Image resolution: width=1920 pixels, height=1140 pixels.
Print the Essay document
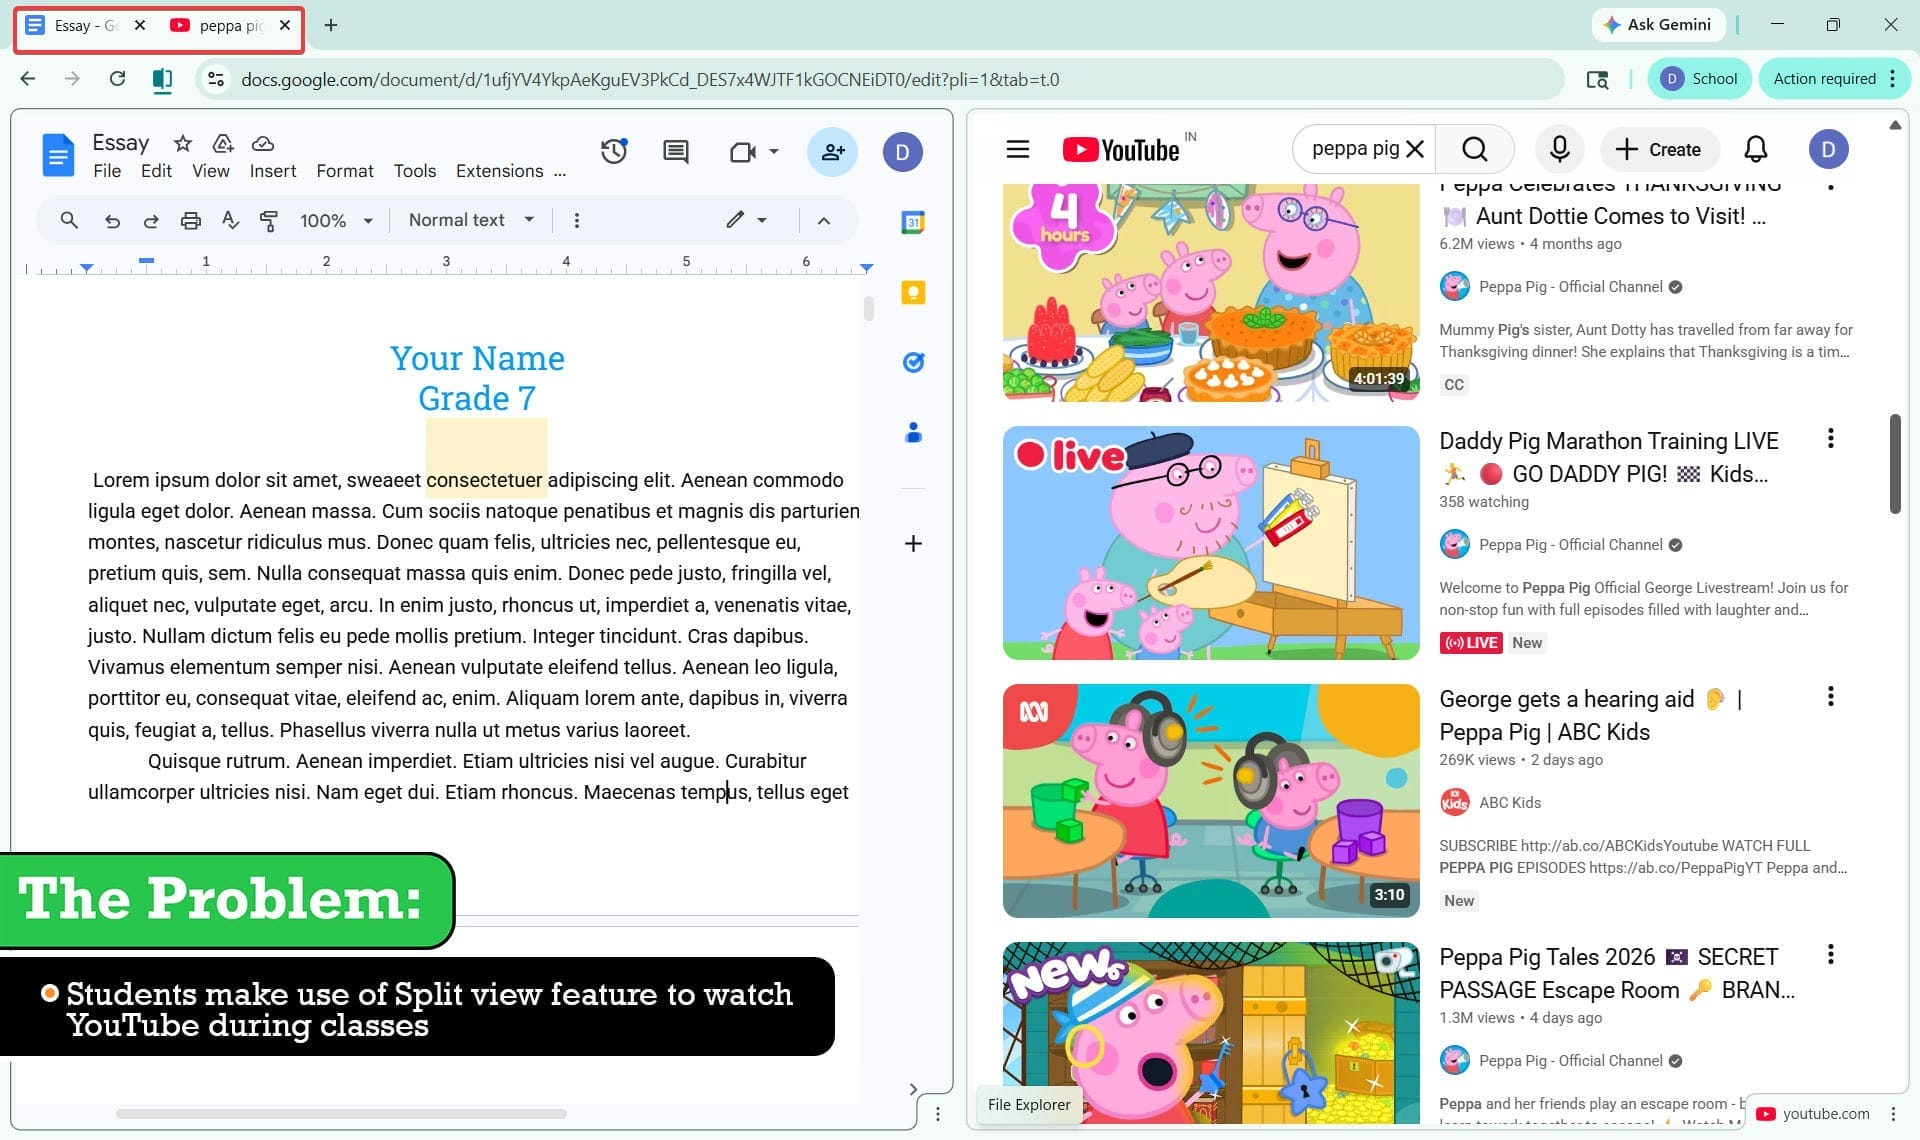(190, 221)
